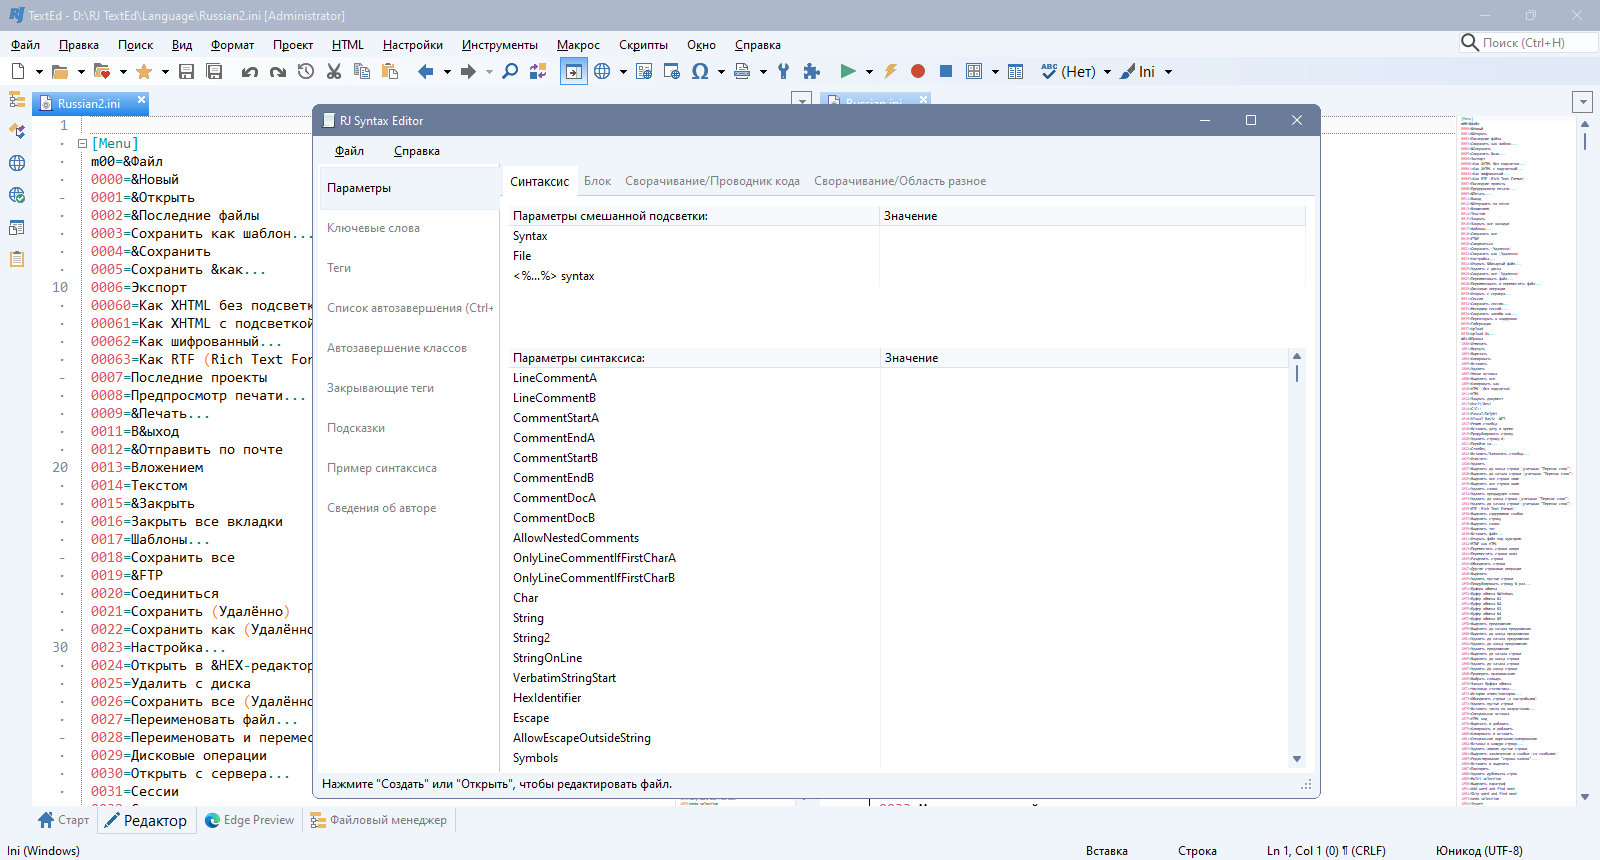Image resolution: width=1600 pixels, height=860 pixels.
Task: Click the save floppy disk icon
Action: (x=186, y=71)
